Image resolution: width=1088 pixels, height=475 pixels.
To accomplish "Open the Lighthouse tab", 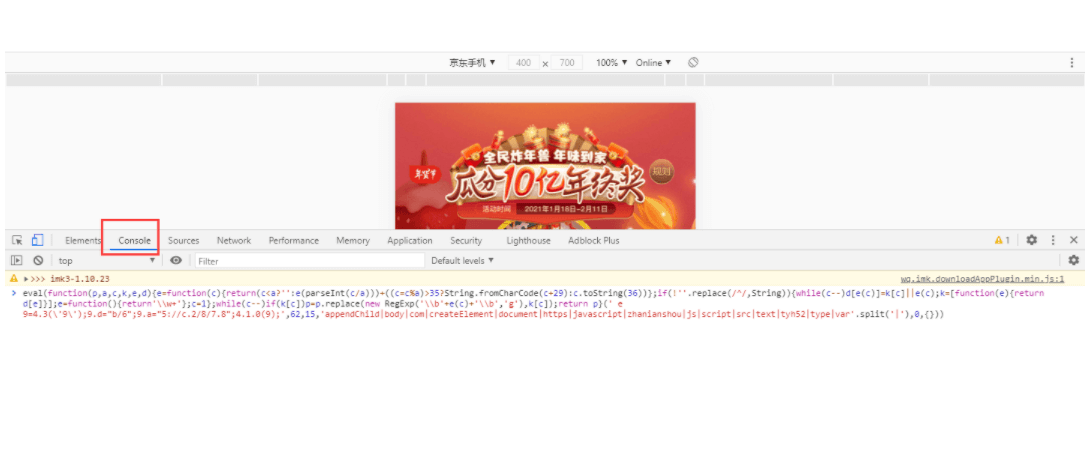I will coord(528,241).
